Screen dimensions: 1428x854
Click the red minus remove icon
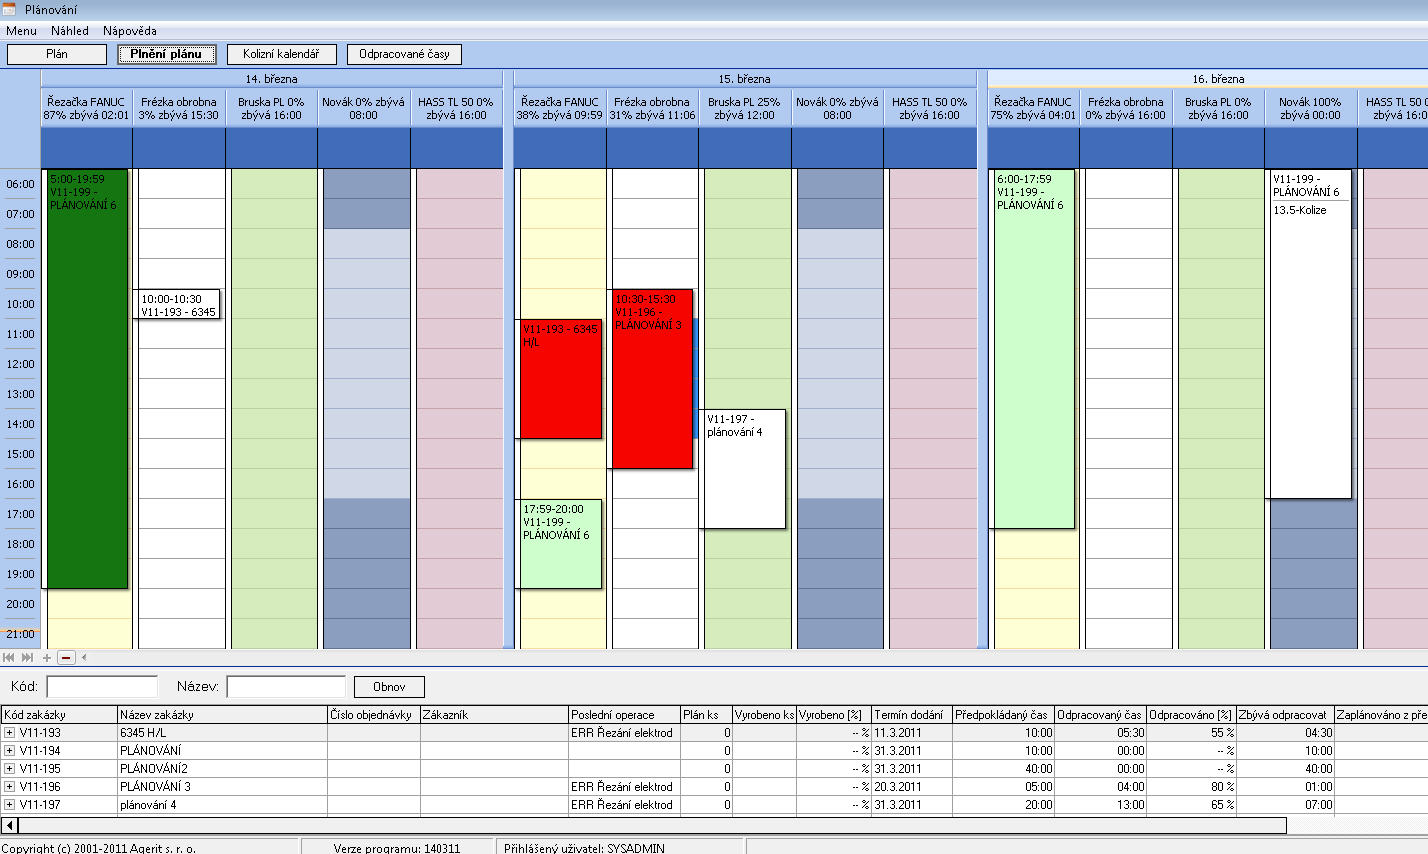66,657
